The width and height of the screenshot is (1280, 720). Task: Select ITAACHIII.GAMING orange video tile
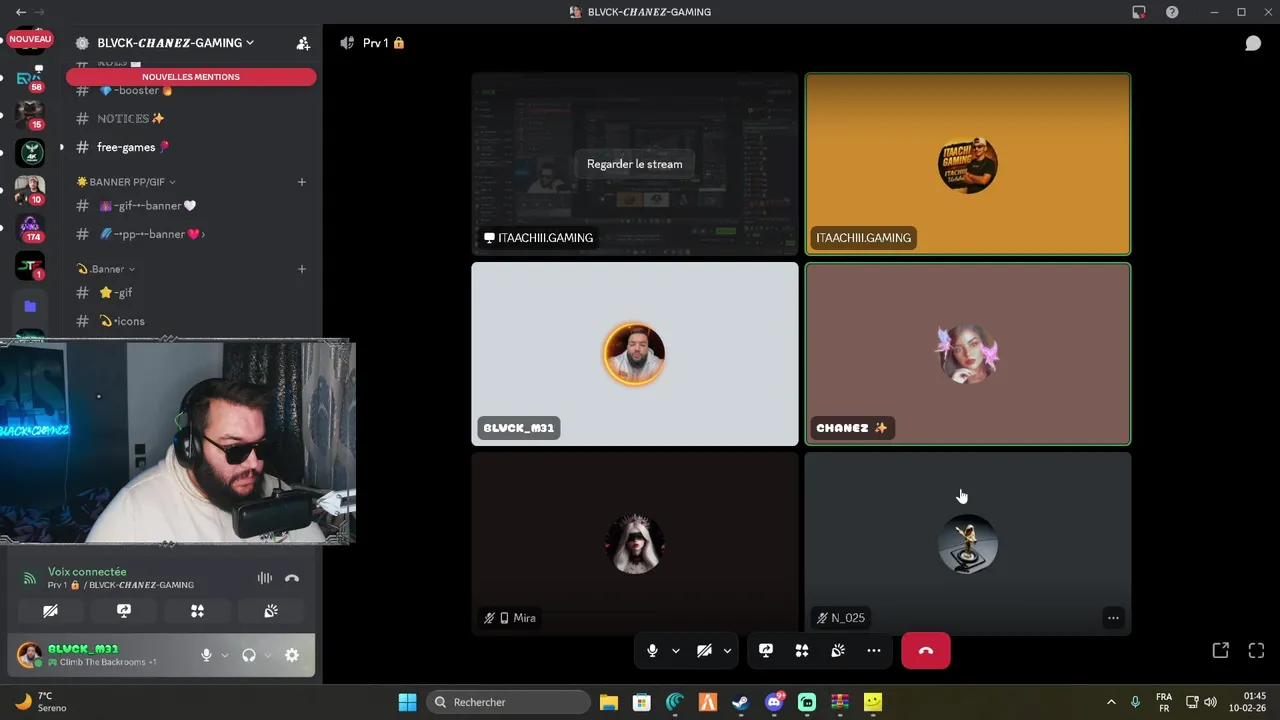[968, 164]
